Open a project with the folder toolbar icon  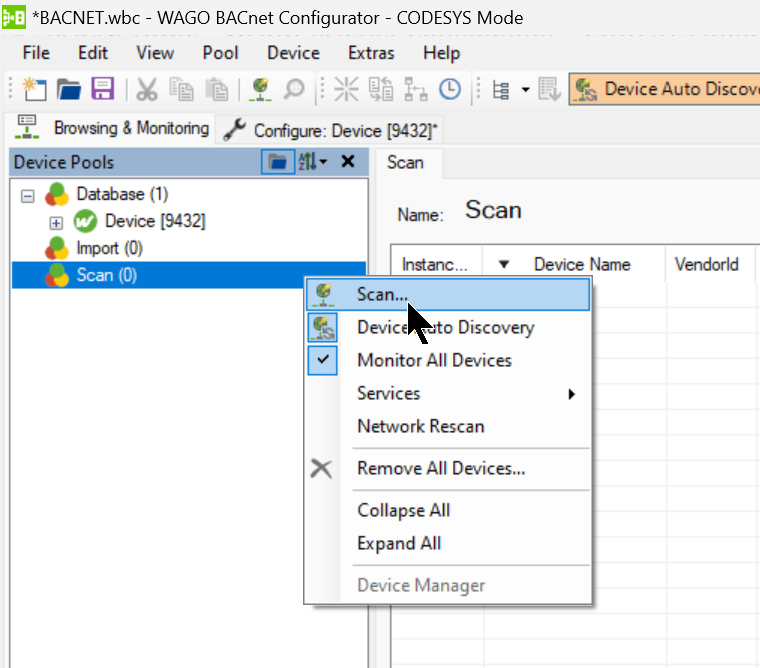tap(68, 89)
